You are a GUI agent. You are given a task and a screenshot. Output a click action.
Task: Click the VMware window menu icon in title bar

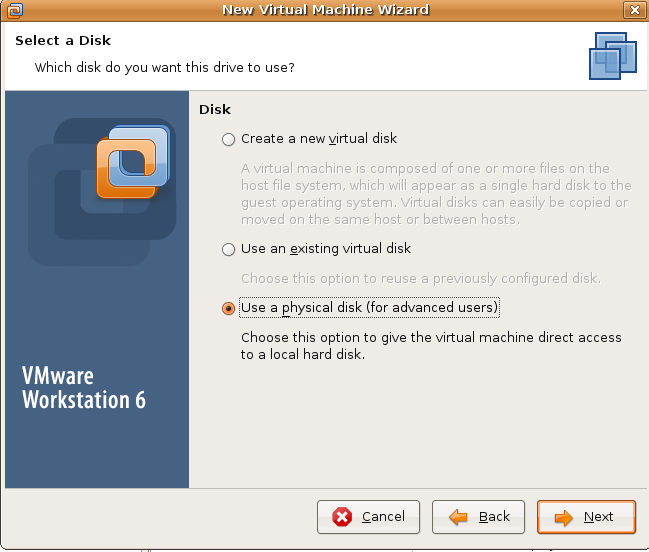15,10
